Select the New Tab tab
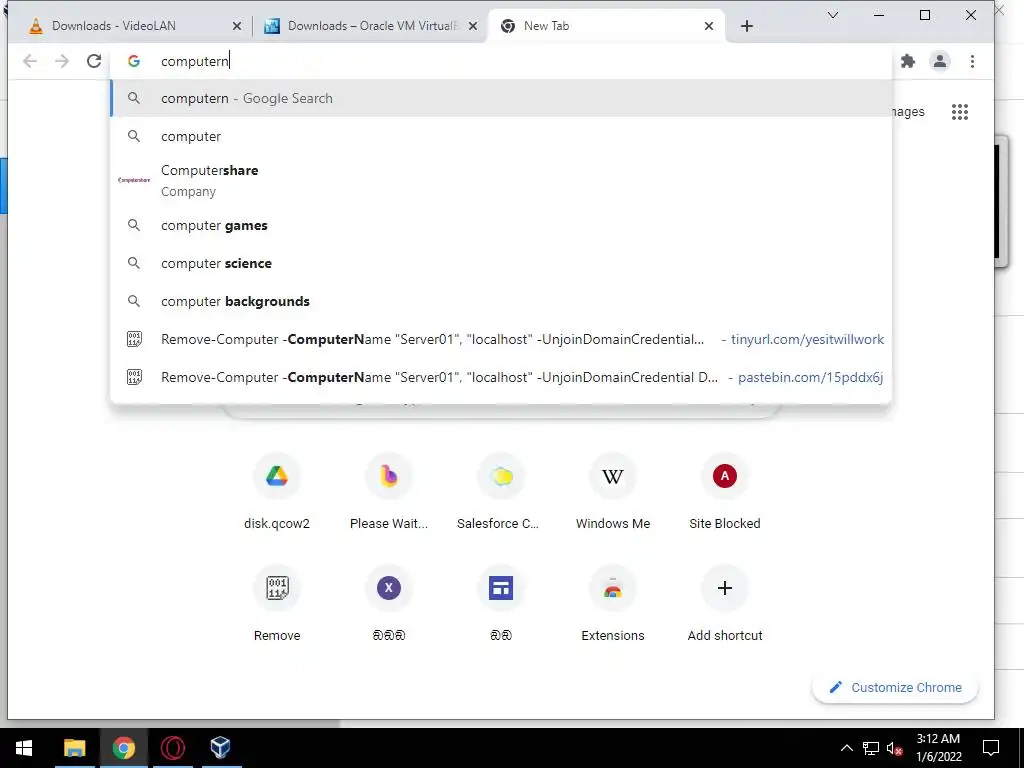1024x768 pixels. coord(605,26)
